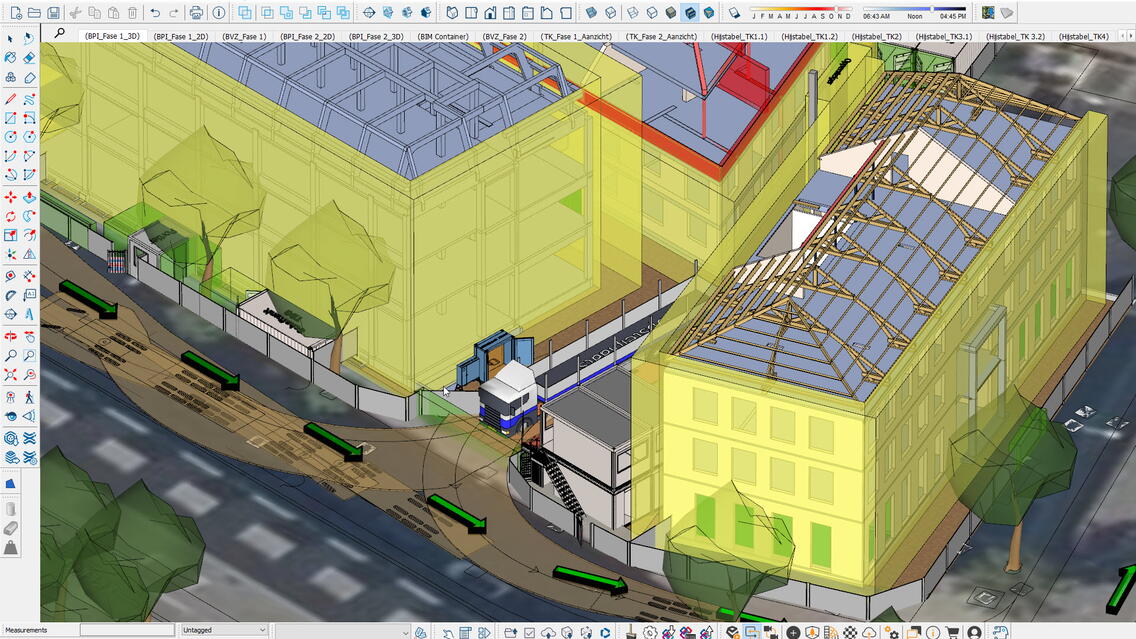The image size is (1136, 639).
Task: Click the Undo arrow icon
Action: pyautogui.click(x=155, y=13)
